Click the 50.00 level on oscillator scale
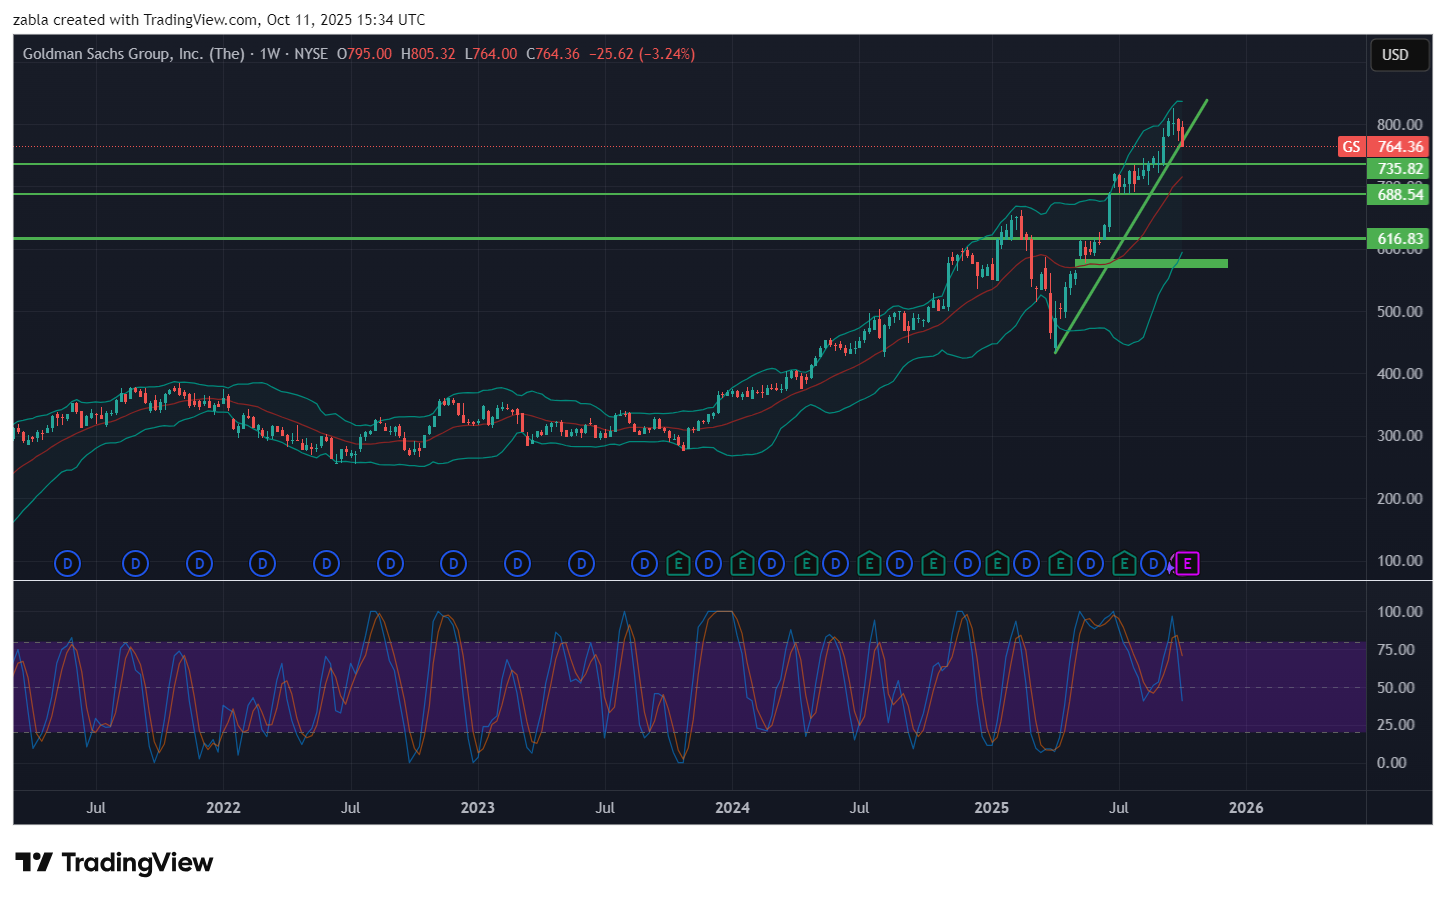 pos(1395,688)
